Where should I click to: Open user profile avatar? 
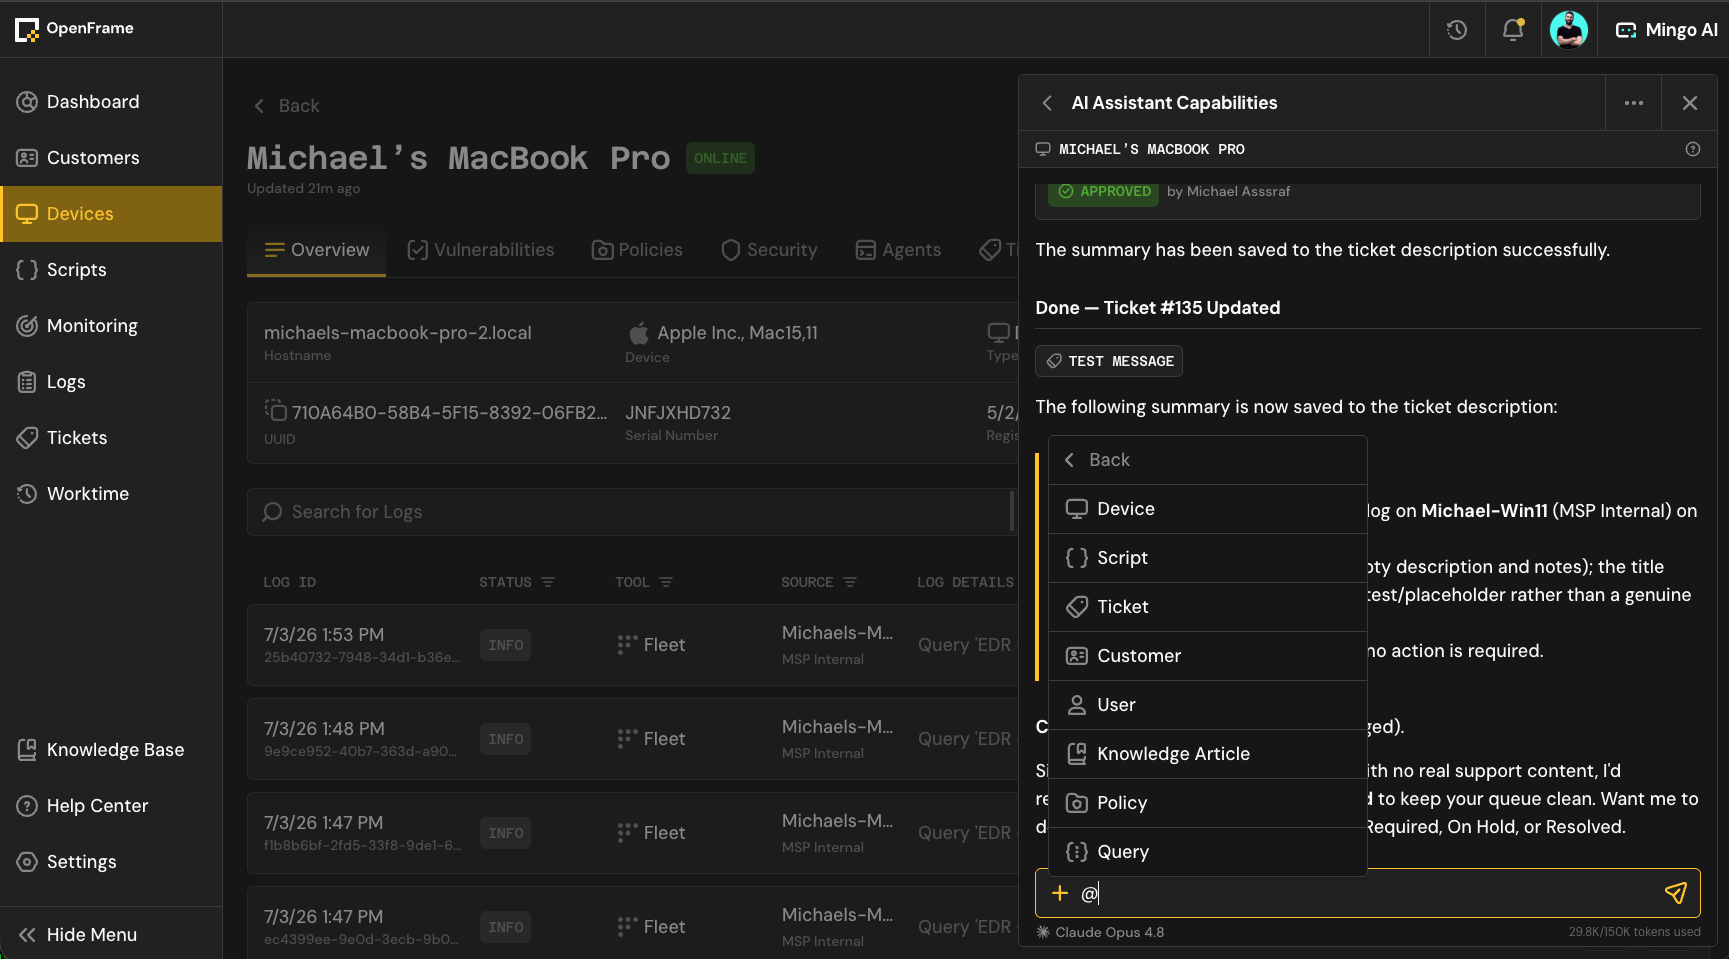(x=1569, y=30)
